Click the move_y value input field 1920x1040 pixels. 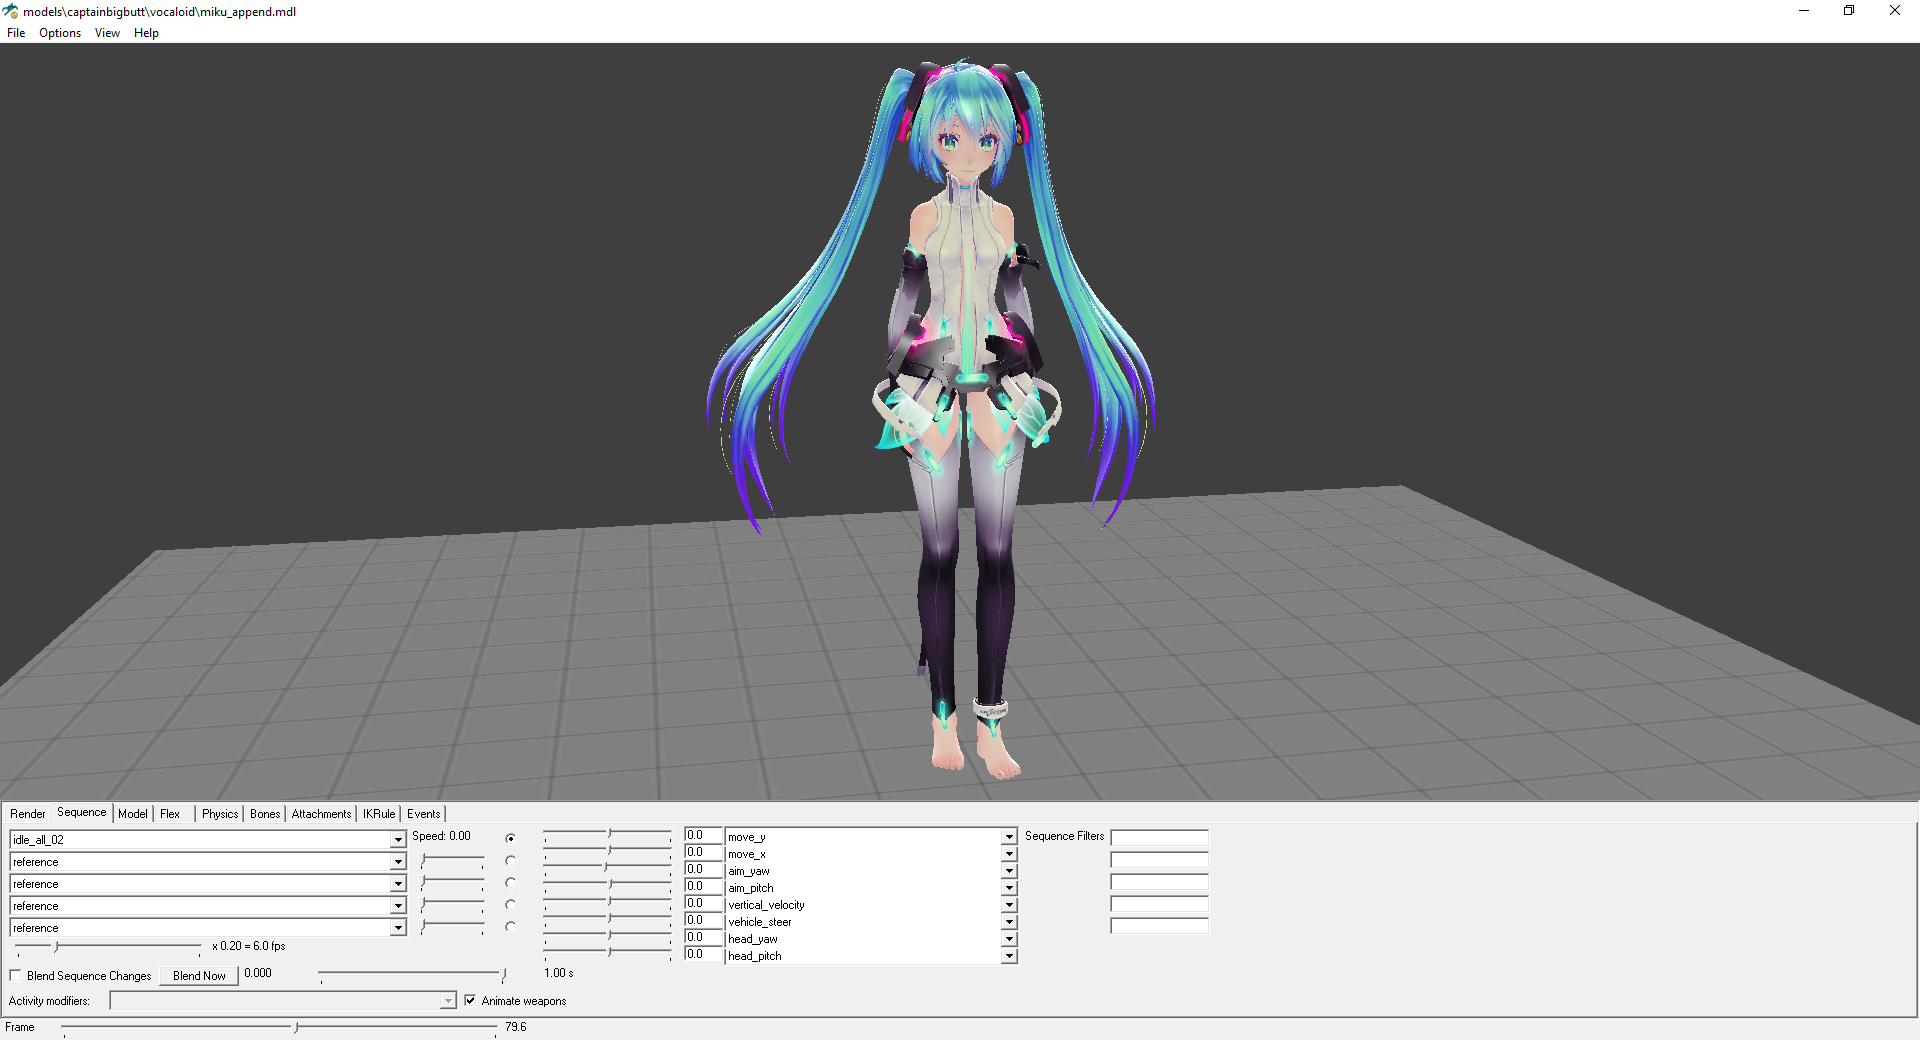click(x=703, y=835)
